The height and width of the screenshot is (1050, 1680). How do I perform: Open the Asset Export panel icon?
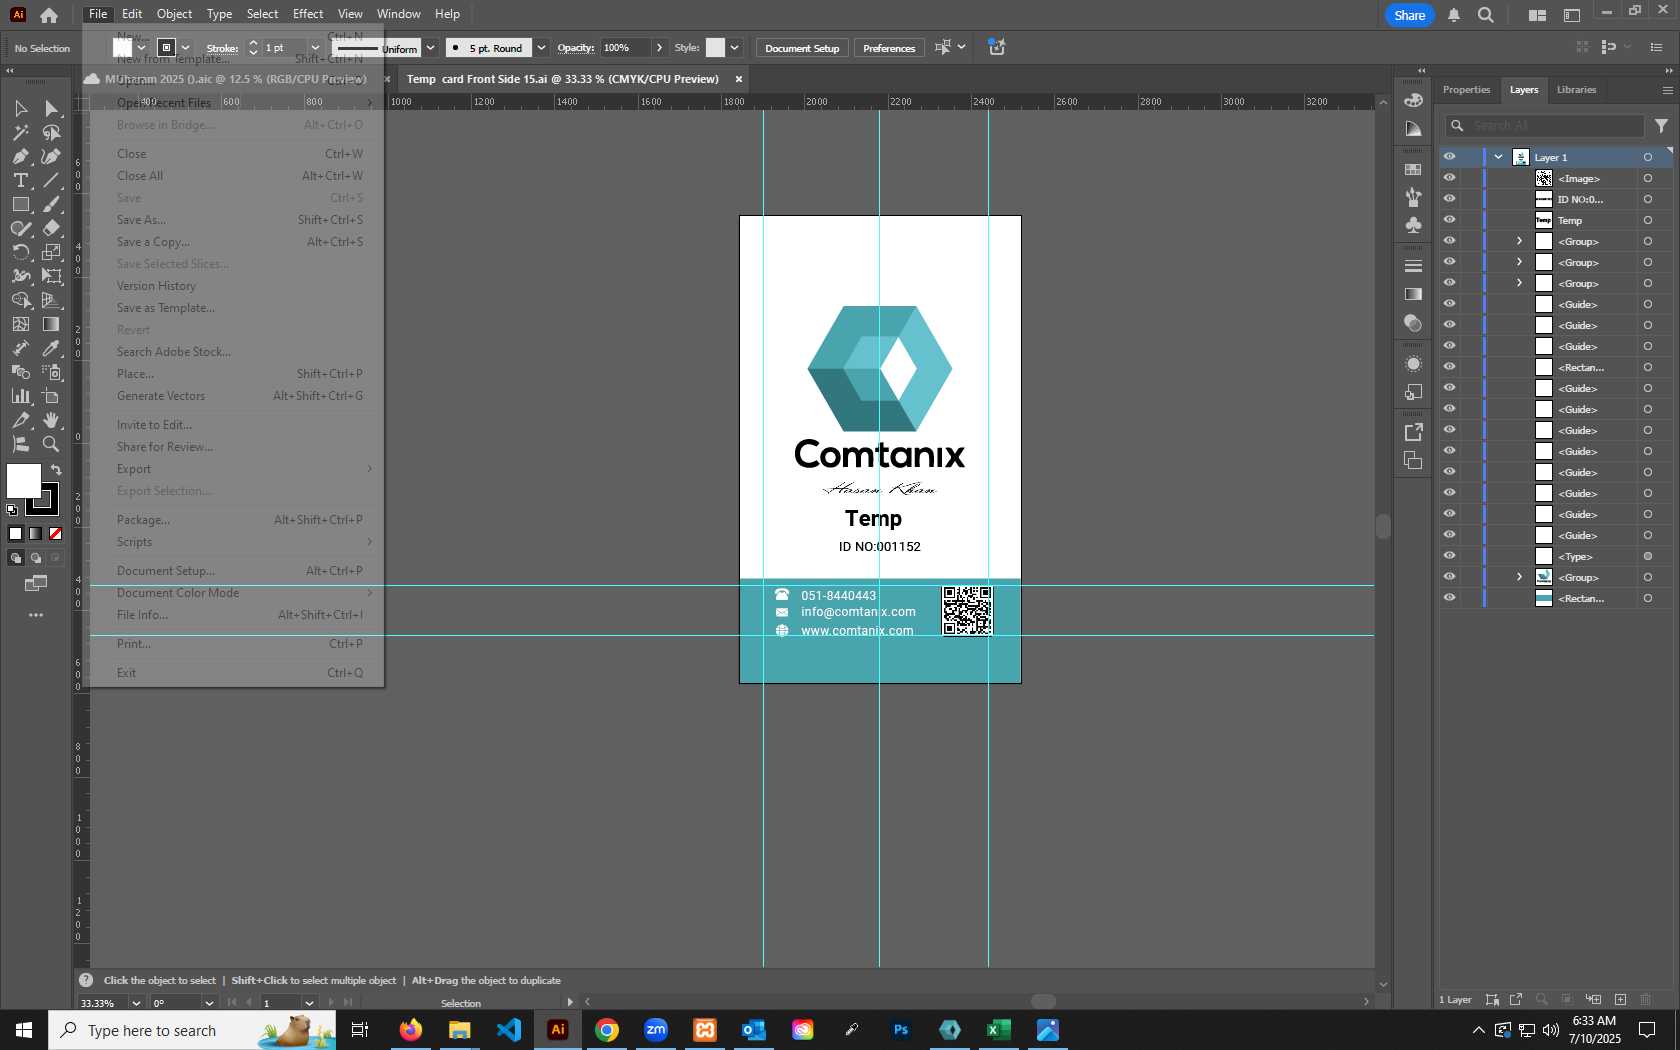pyautogui.click(x=1413, y=432)
